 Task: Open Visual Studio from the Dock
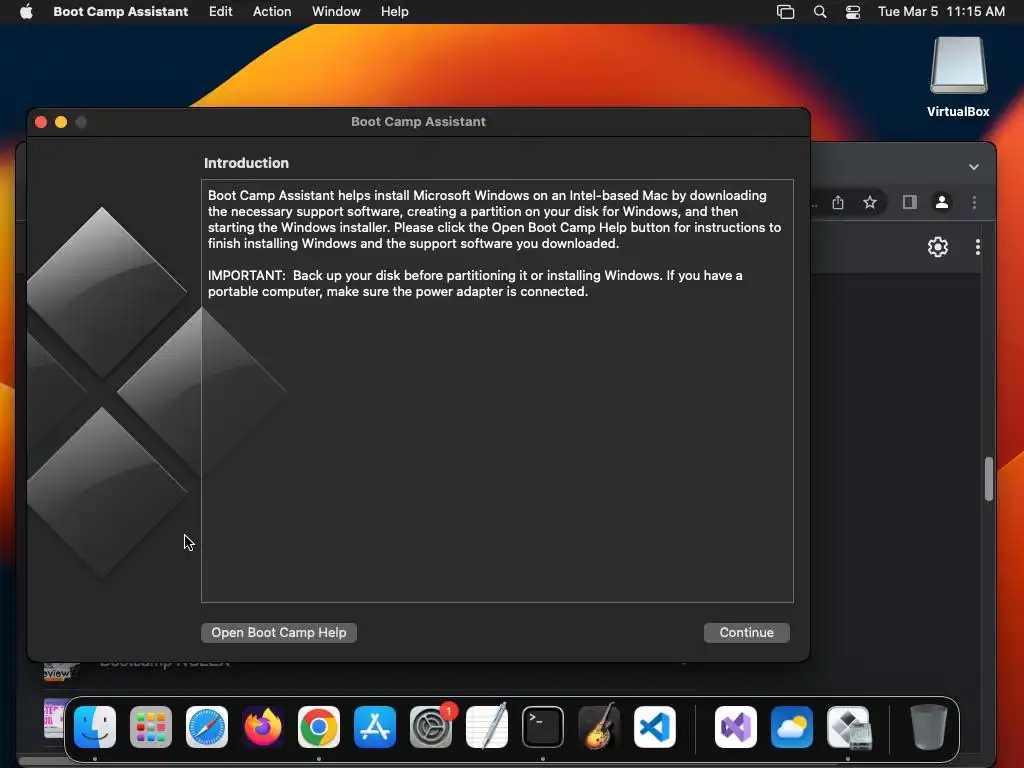point(736,726)
